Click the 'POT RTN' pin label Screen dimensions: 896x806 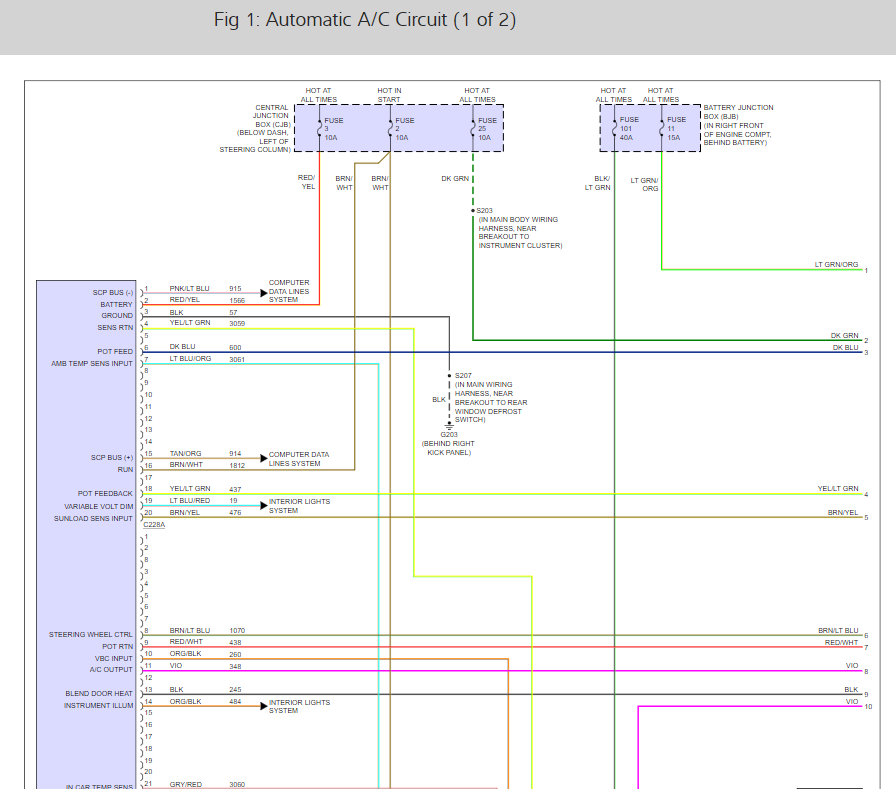[118, 647]
